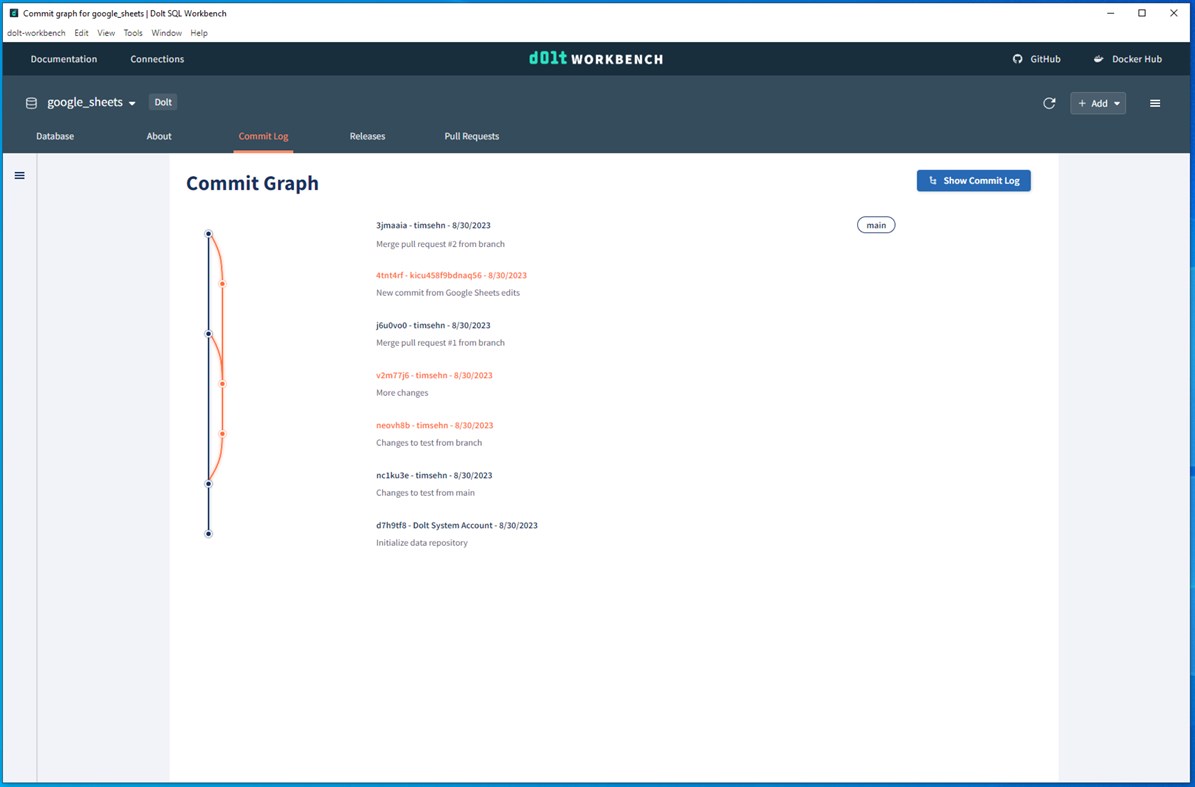The height and width of the screenshot is (787, 1195).
Task: Select the Commit Log tab
Action: coord(263,136)
